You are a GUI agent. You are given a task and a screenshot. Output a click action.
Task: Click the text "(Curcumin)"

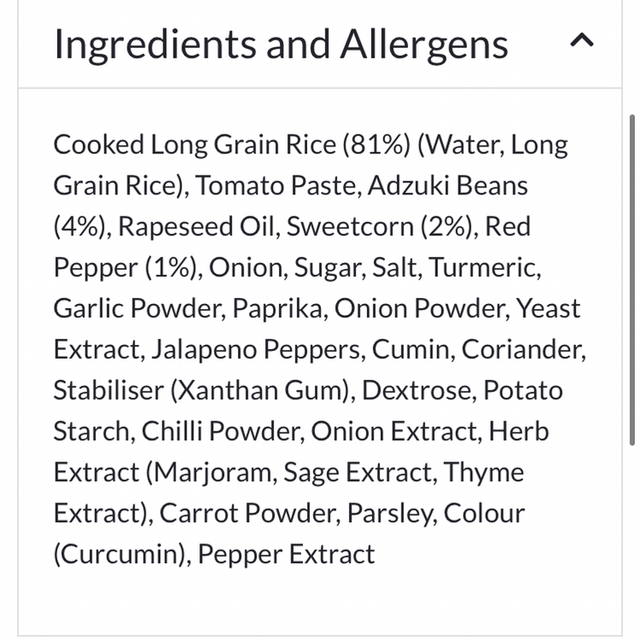121,554
